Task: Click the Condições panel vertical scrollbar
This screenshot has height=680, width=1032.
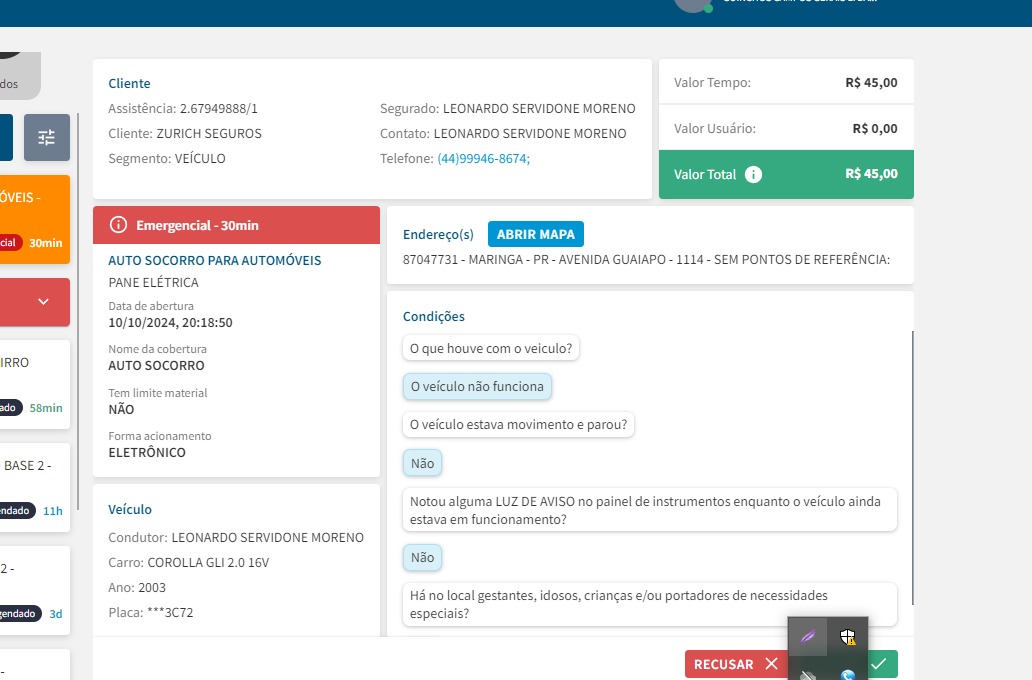Action: (x=912, y=467)
